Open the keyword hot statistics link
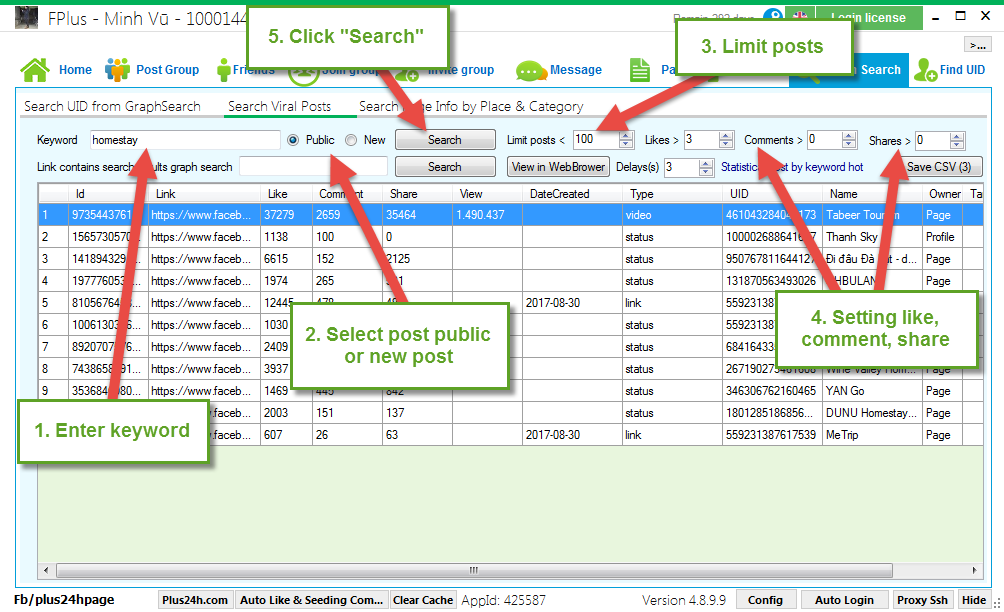 pyautogui.click(x=792, y=166)
